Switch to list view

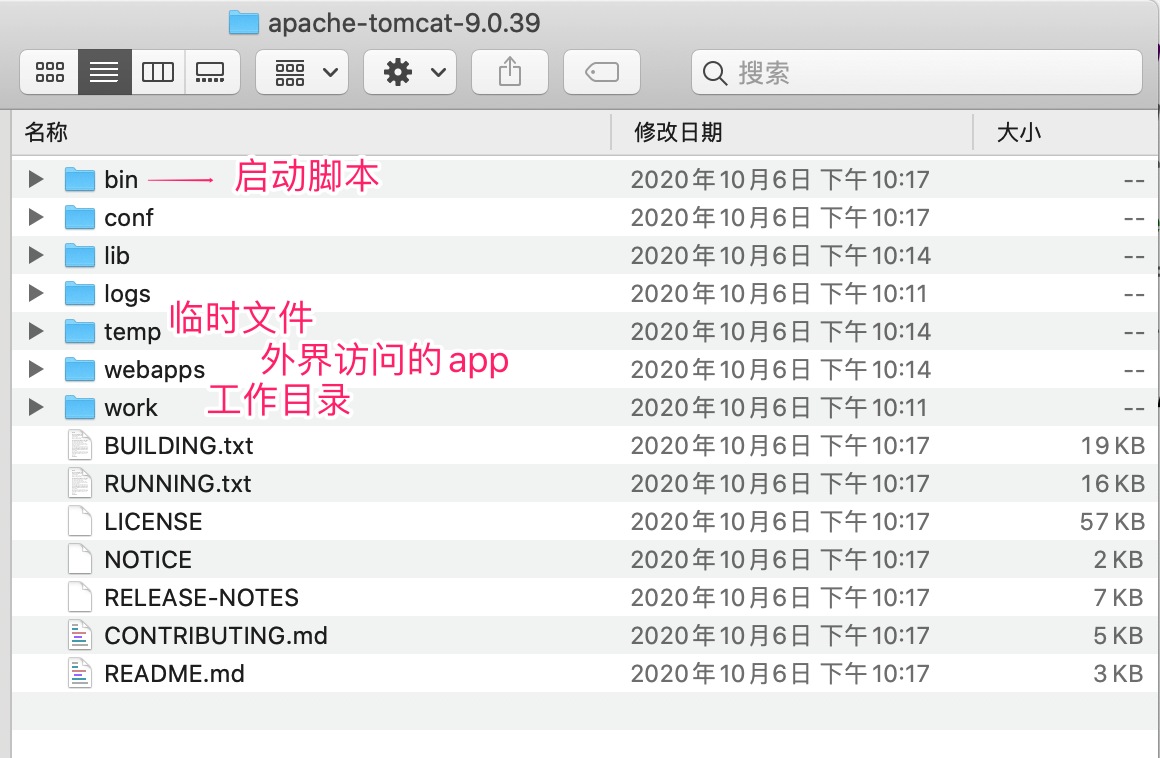tap(104, 72)
